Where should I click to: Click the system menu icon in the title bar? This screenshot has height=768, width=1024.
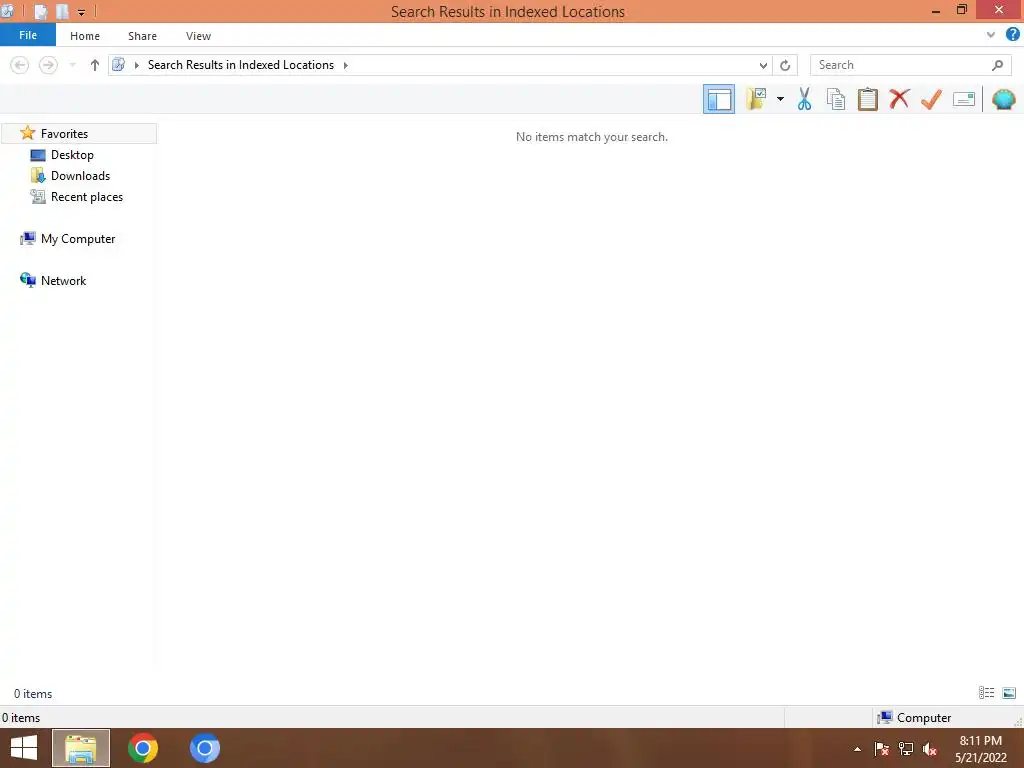[x=7, y=11]
